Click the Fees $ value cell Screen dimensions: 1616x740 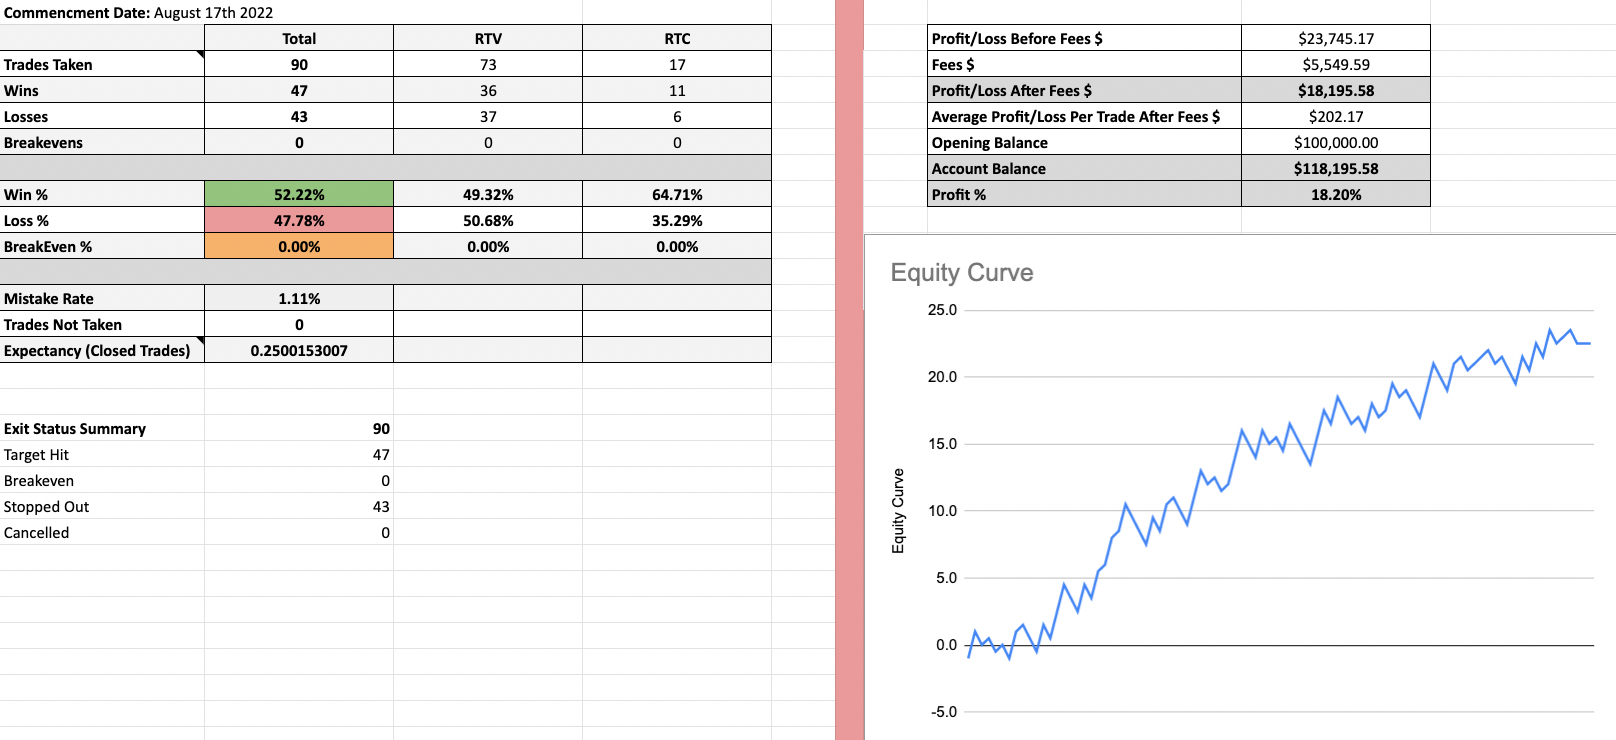[1335, 65]
